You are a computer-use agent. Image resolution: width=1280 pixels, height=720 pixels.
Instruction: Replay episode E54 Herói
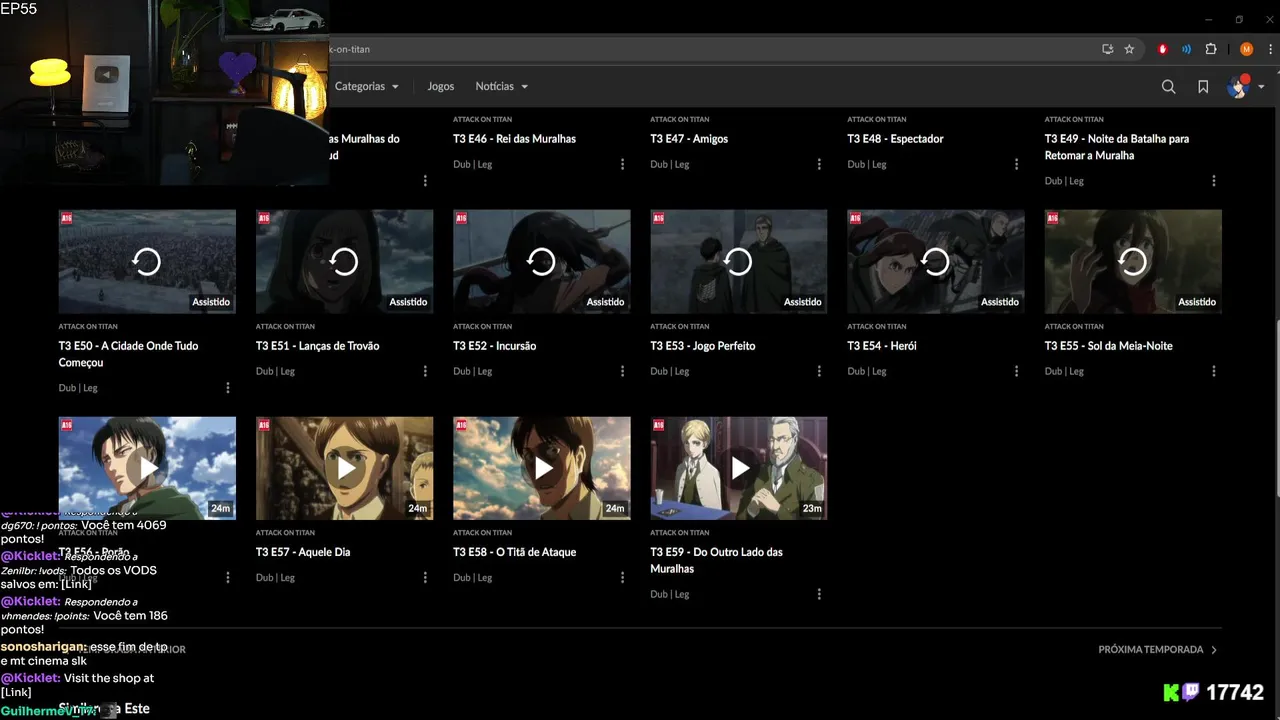coord(935,262)
